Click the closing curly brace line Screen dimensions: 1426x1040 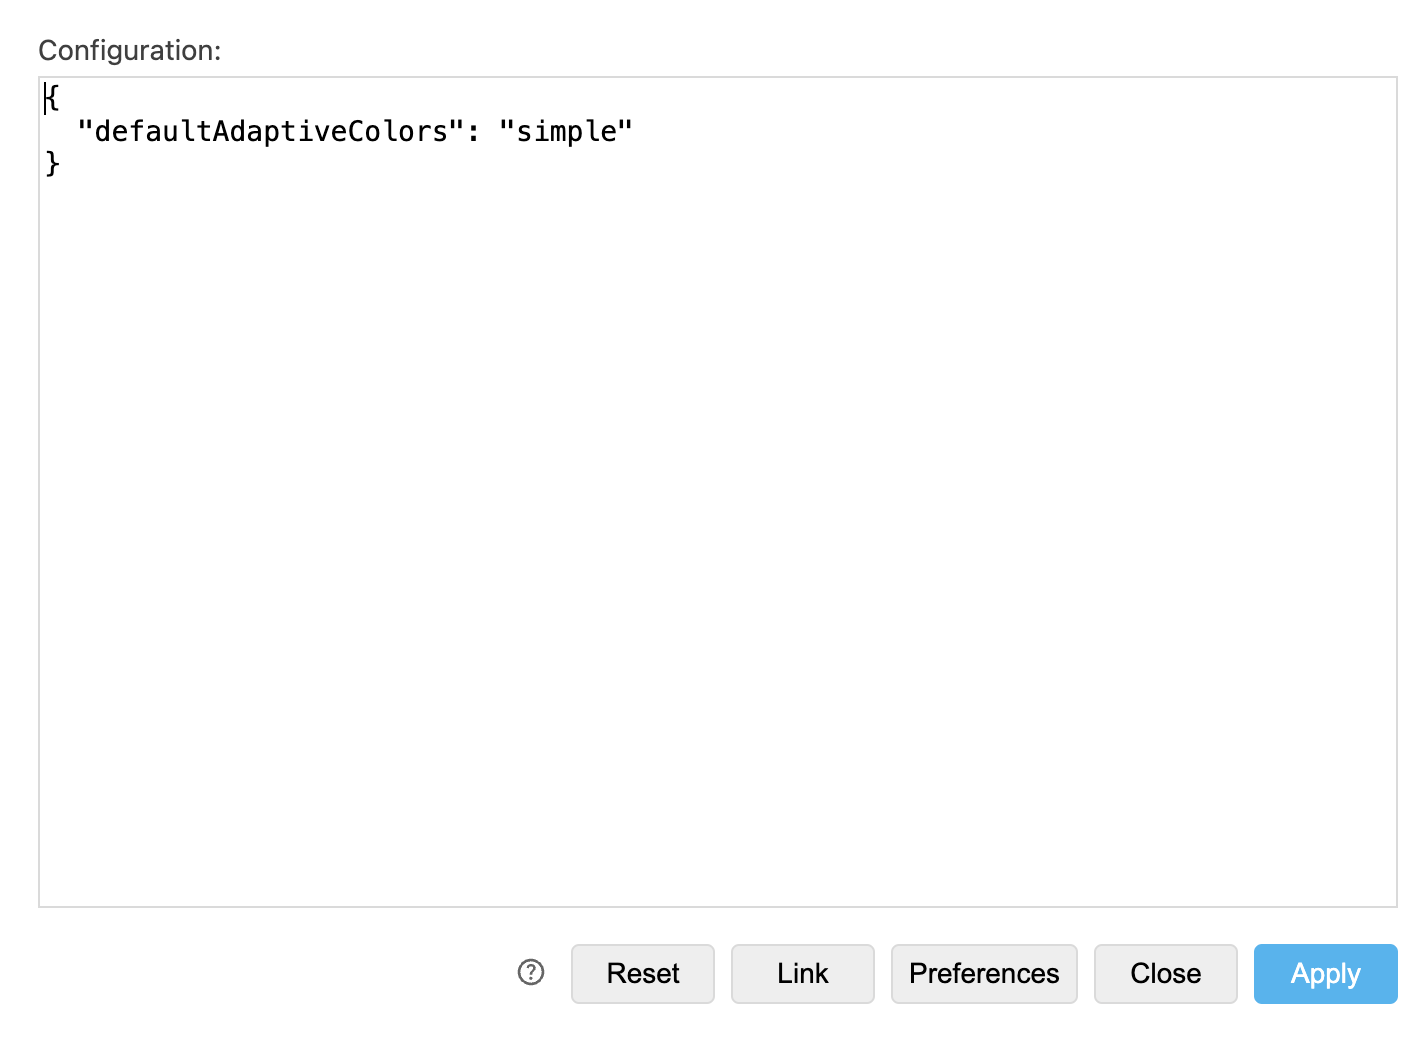53,163
